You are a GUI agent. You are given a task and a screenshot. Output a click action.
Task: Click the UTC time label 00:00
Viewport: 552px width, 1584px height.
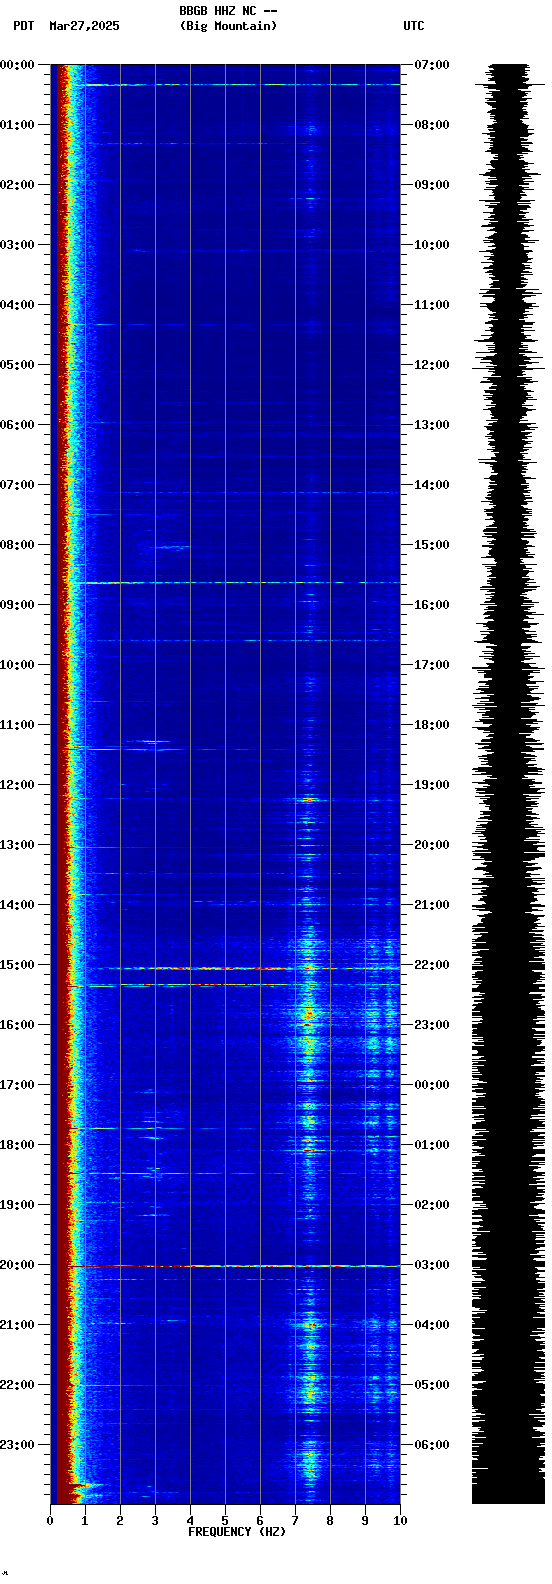coord(432,1085)
